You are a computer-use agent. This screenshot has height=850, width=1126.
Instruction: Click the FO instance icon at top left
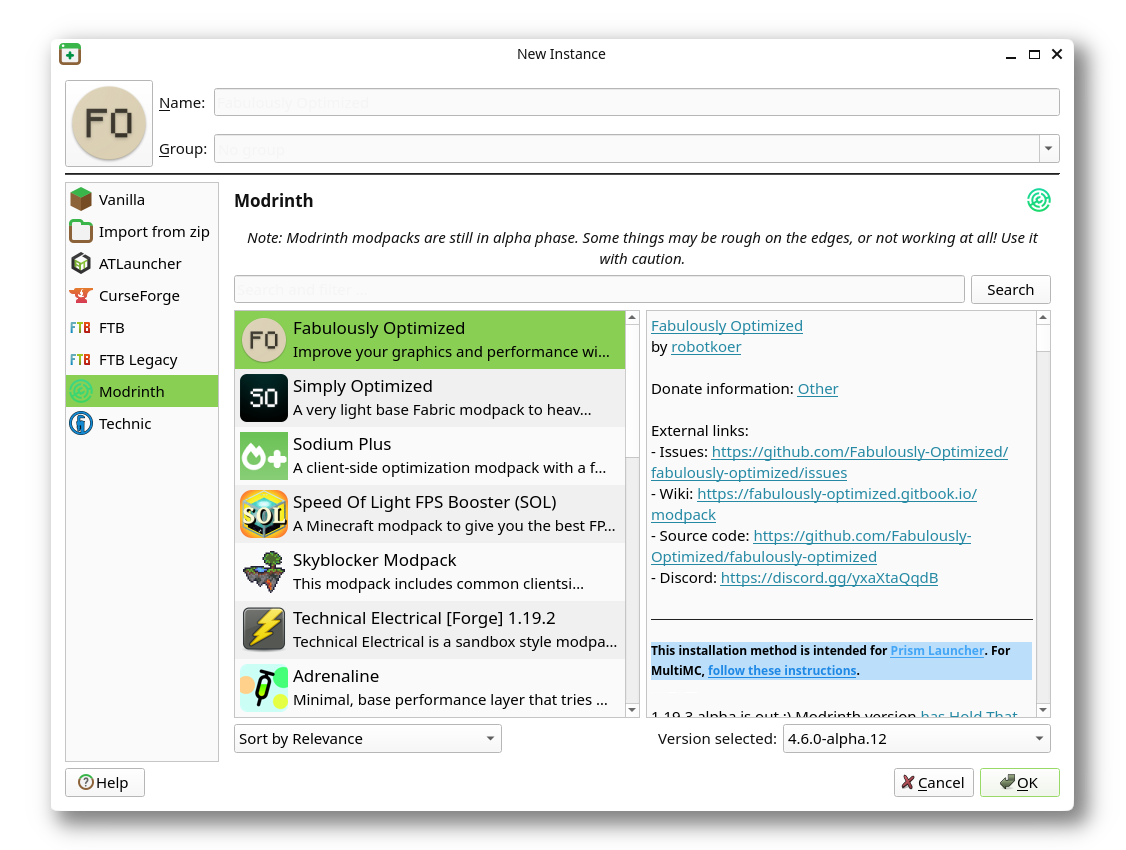pyautogui.click(x=108, y=122)
